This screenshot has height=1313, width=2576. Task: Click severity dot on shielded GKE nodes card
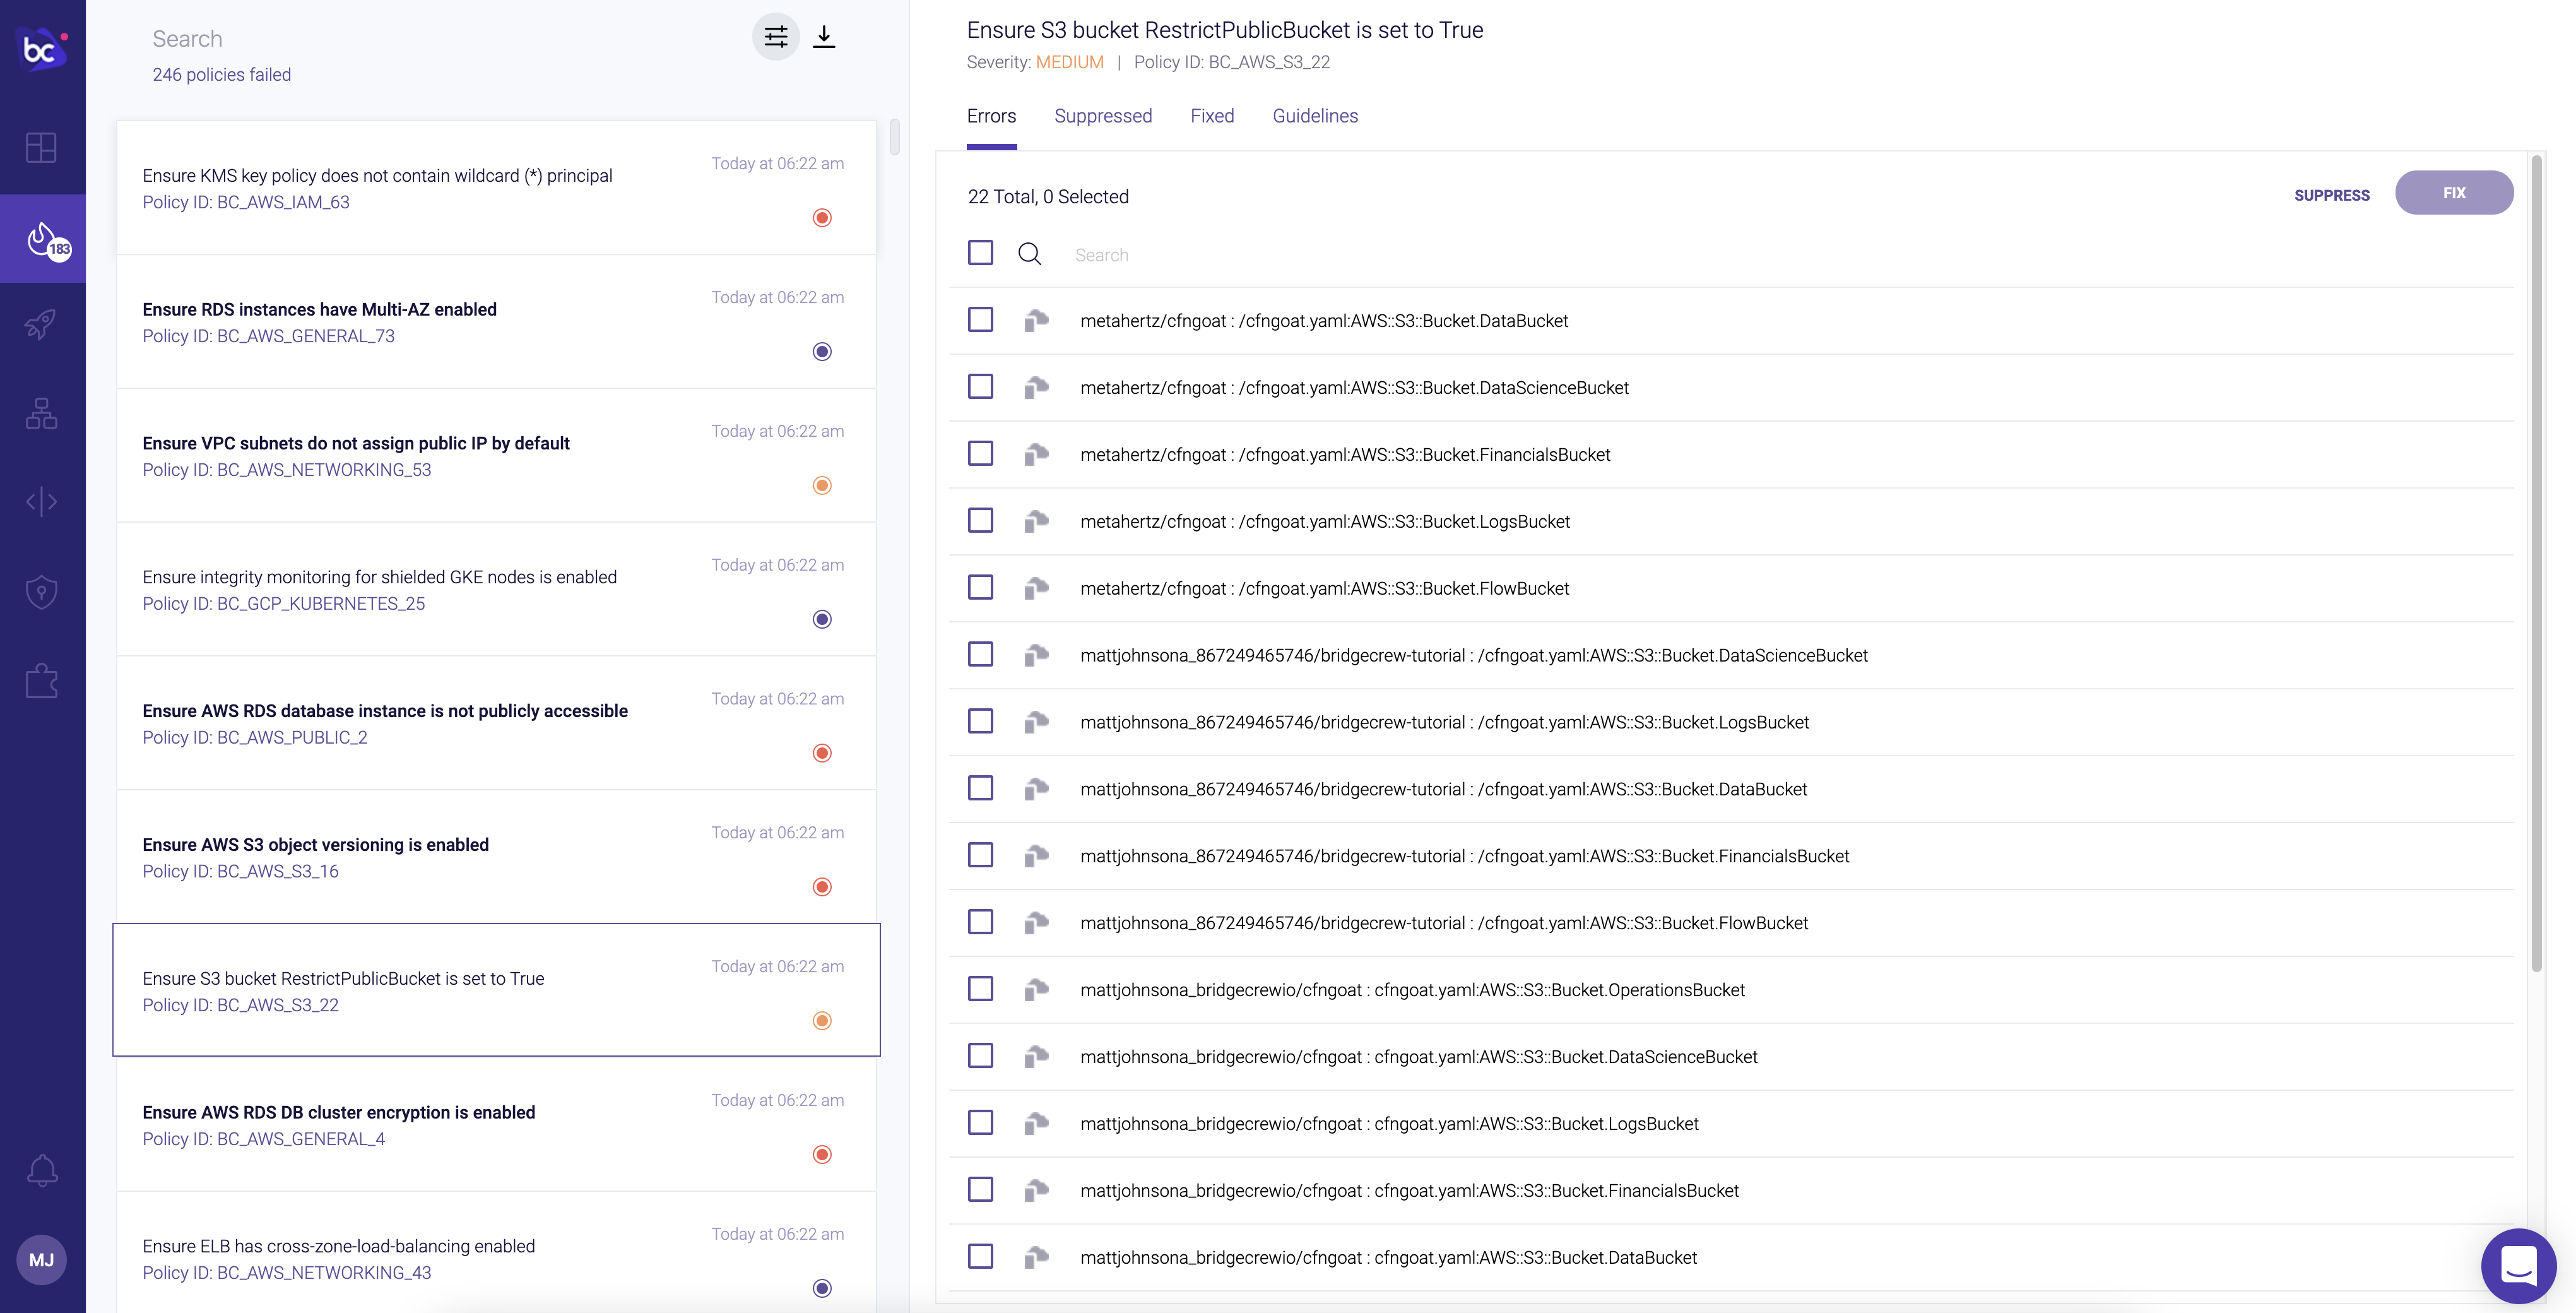coord(822,620)
